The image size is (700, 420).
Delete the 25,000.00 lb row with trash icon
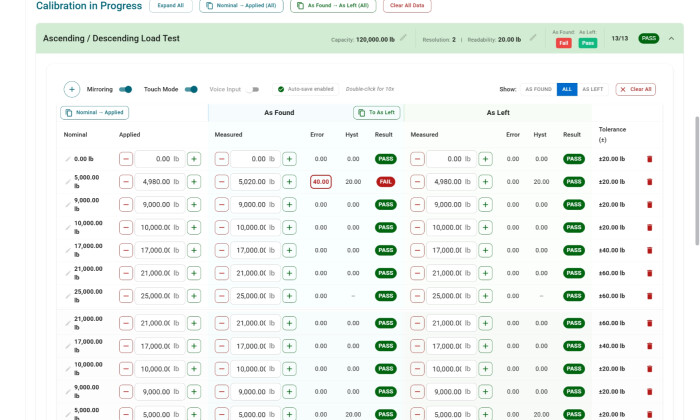point(649,296)
